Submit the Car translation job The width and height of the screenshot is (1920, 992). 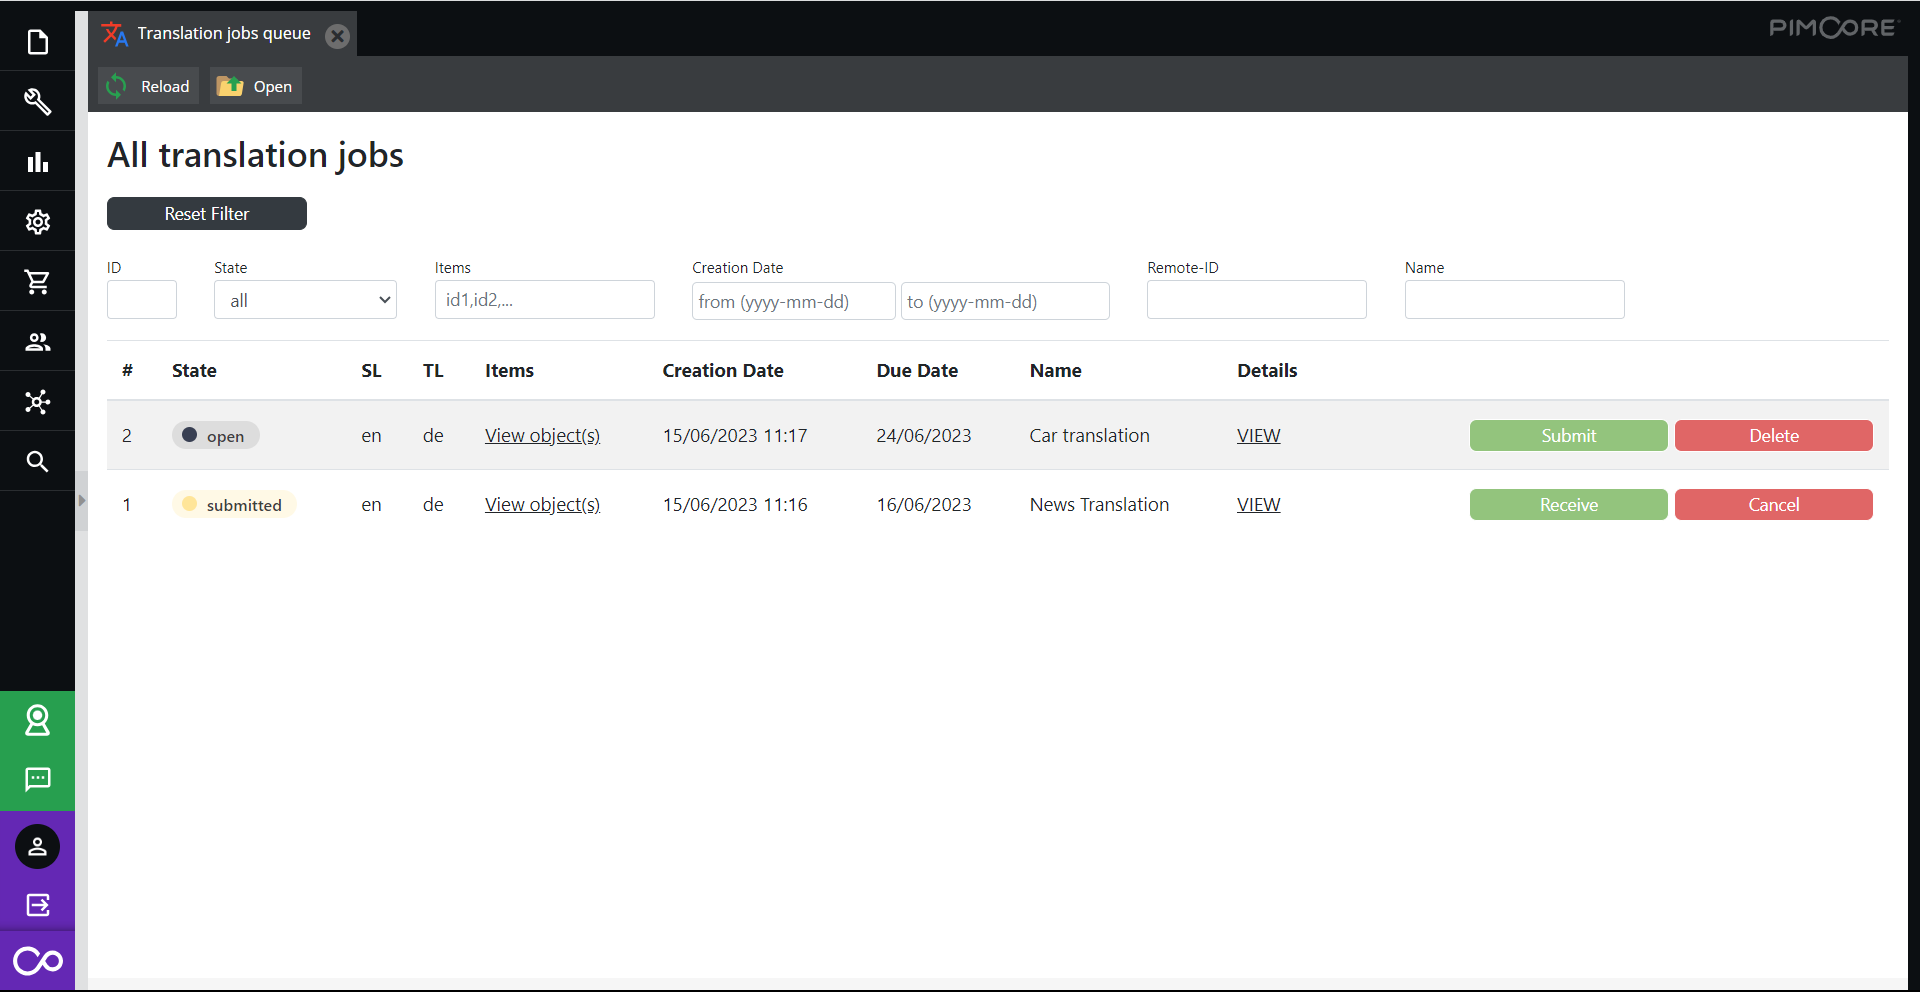tap(1568, 435)
